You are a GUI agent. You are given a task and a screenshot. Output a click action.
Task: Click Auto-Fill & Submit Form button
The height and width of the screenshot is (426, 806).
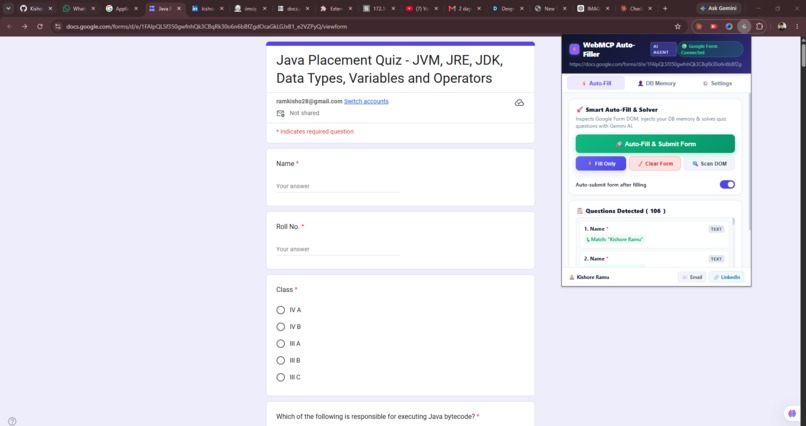click(655, 144)
